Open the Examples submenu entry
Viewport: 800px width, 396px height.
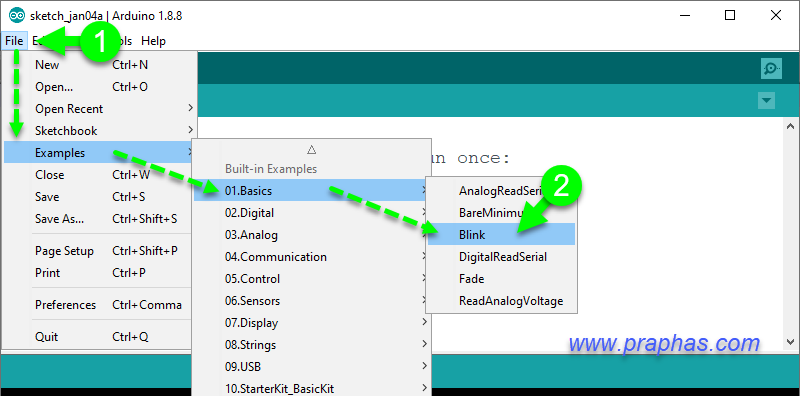click(99, 153)
